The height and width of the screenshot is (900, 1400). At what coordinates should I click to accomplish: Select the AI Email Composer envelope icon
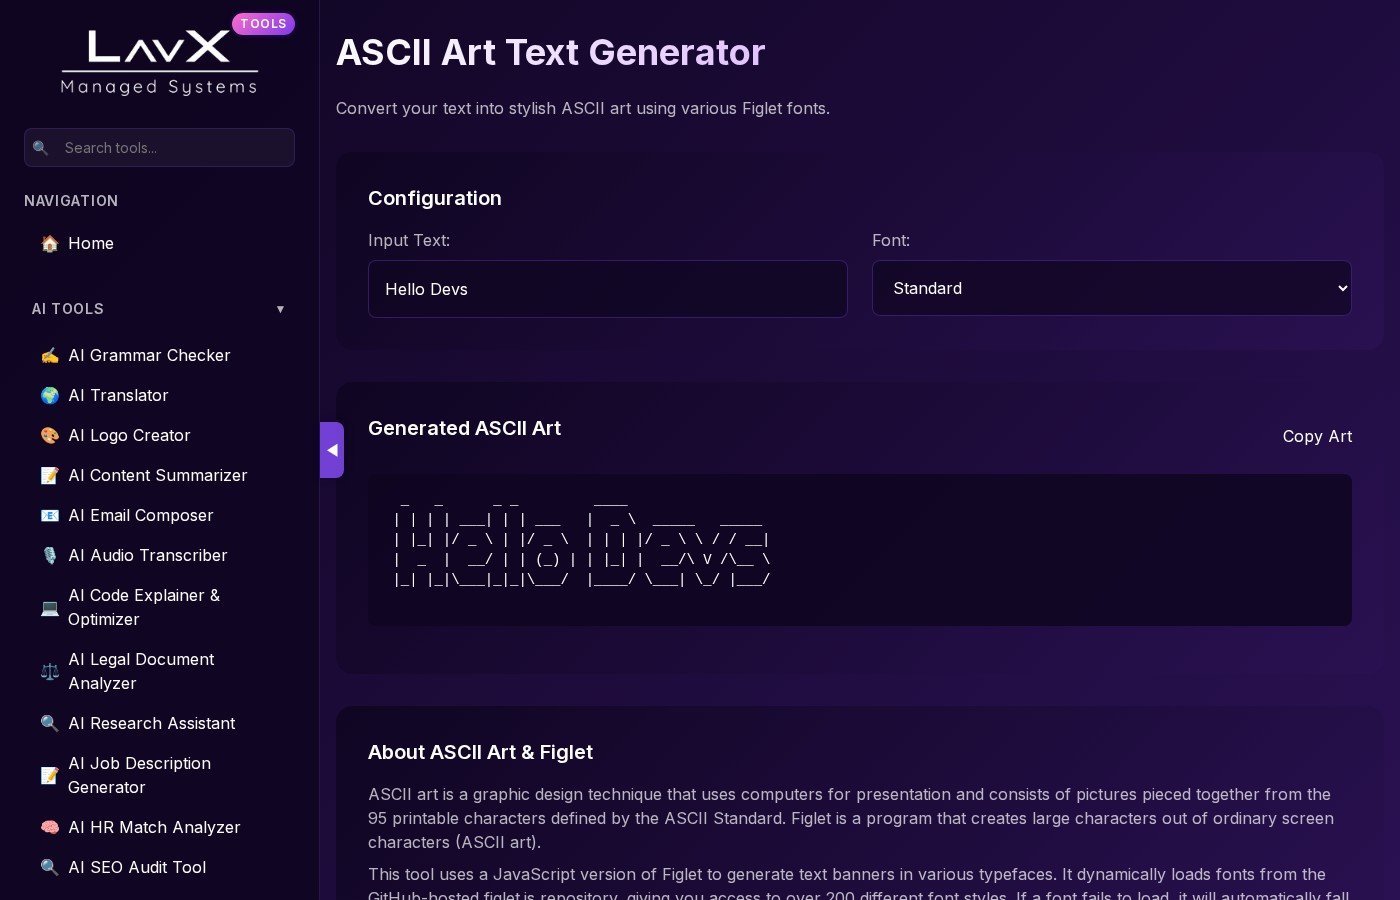coord(50,515)
